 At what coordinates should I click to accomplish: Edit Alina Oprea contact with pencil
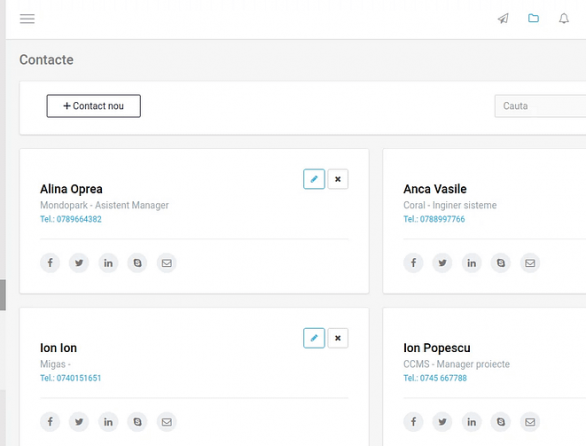tap(314, 179)
